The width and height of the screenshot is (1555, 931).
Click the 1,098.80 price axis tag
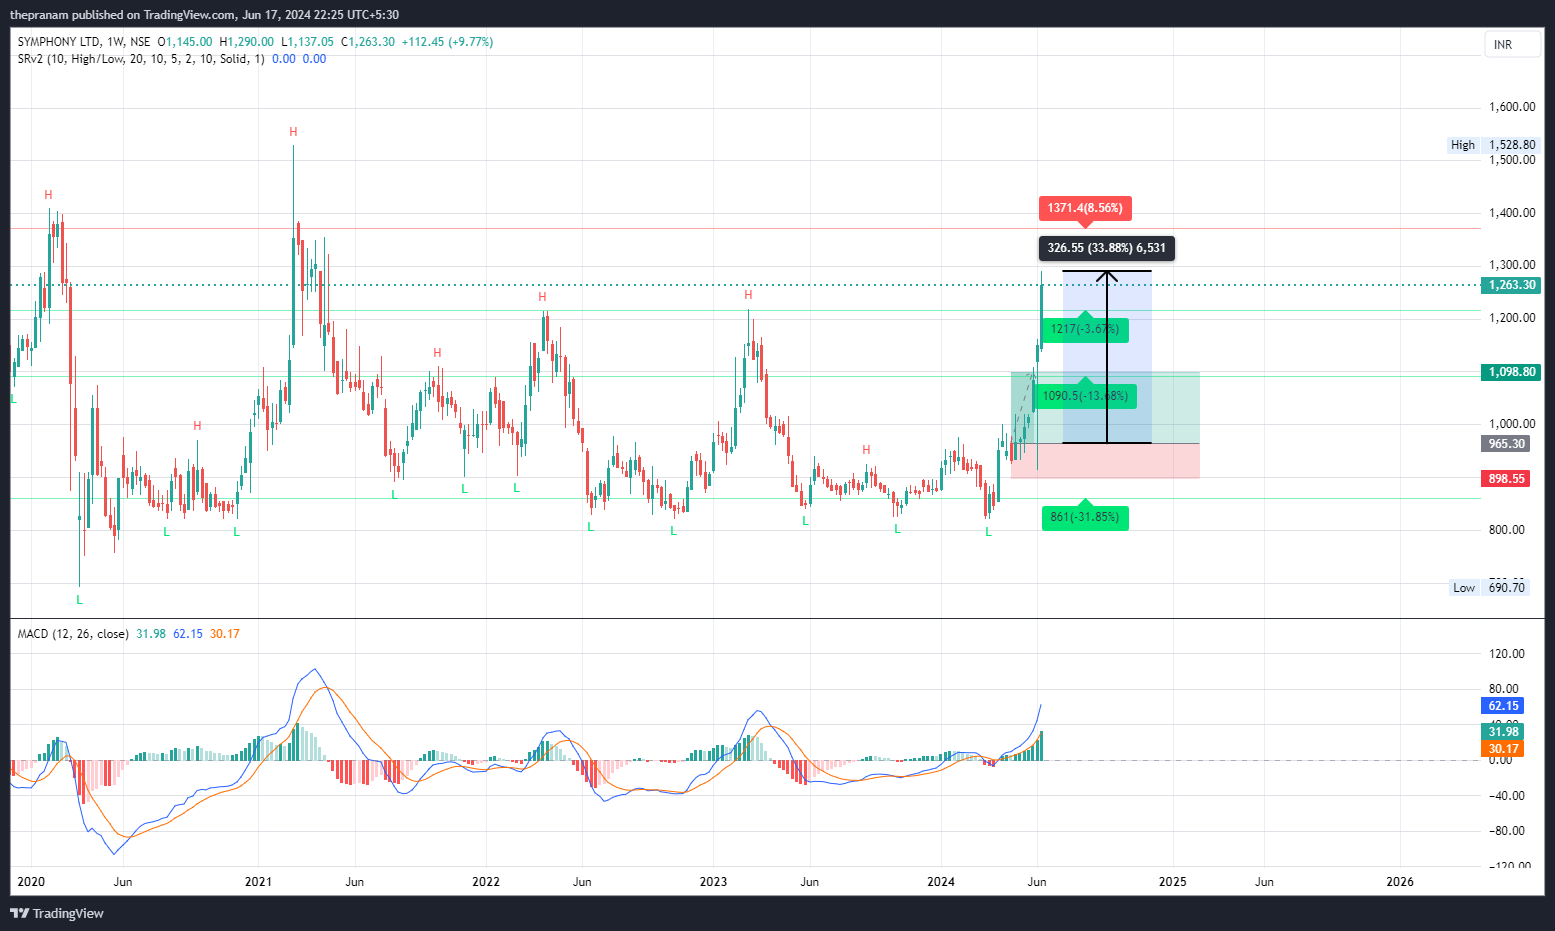click(1511, 372)
